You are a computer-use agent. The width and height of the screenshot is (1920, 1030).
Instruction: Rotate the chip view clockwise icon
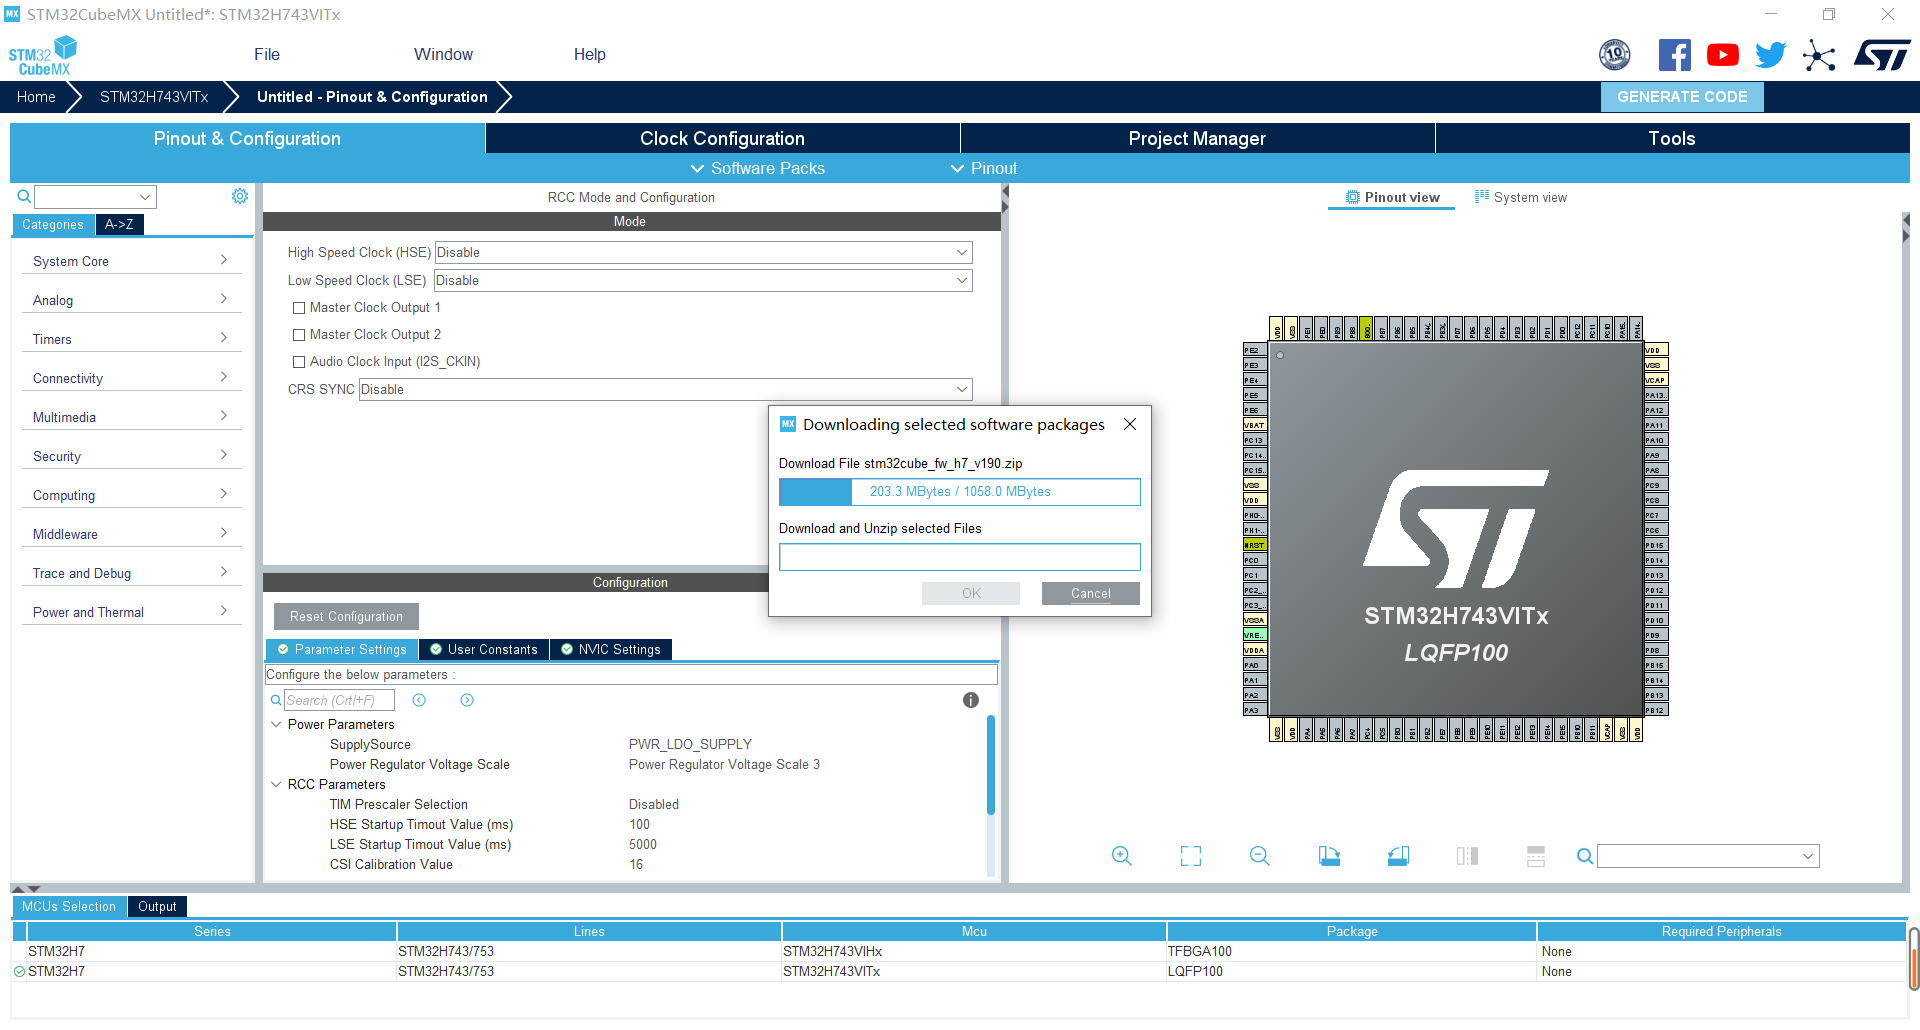click(1329, 856)
